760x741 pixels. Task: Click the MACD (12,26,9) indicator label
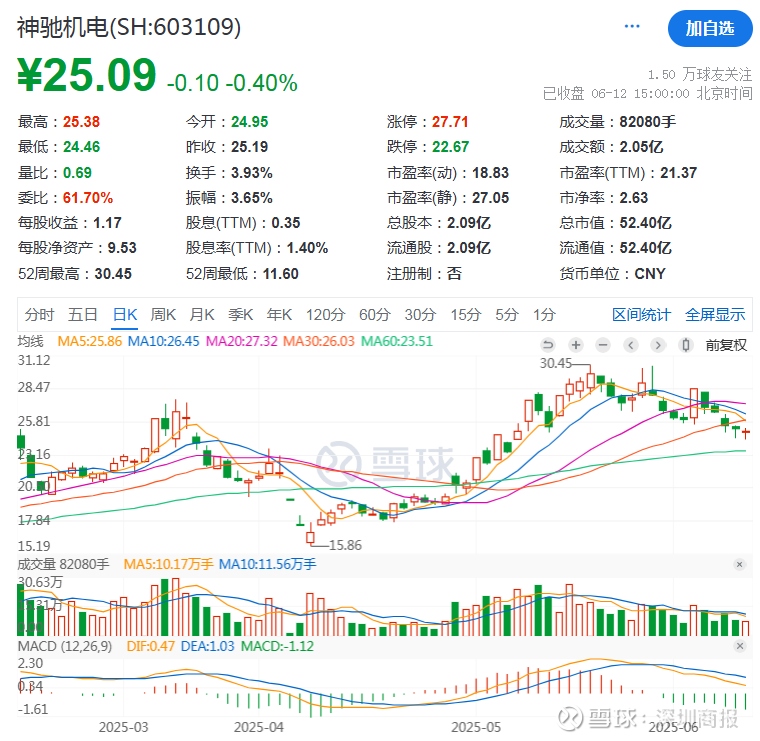pyautogui.click(x=65, y=646)
